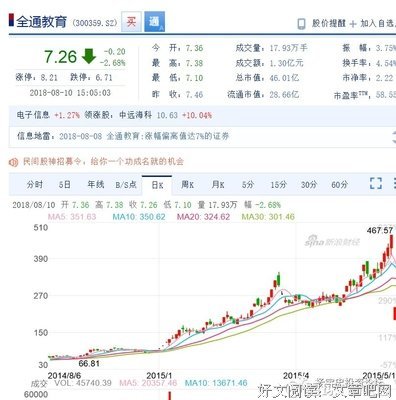Click the speaker announcement icon
This screenshot has width=396, height=400.
(x=13, y=162)
